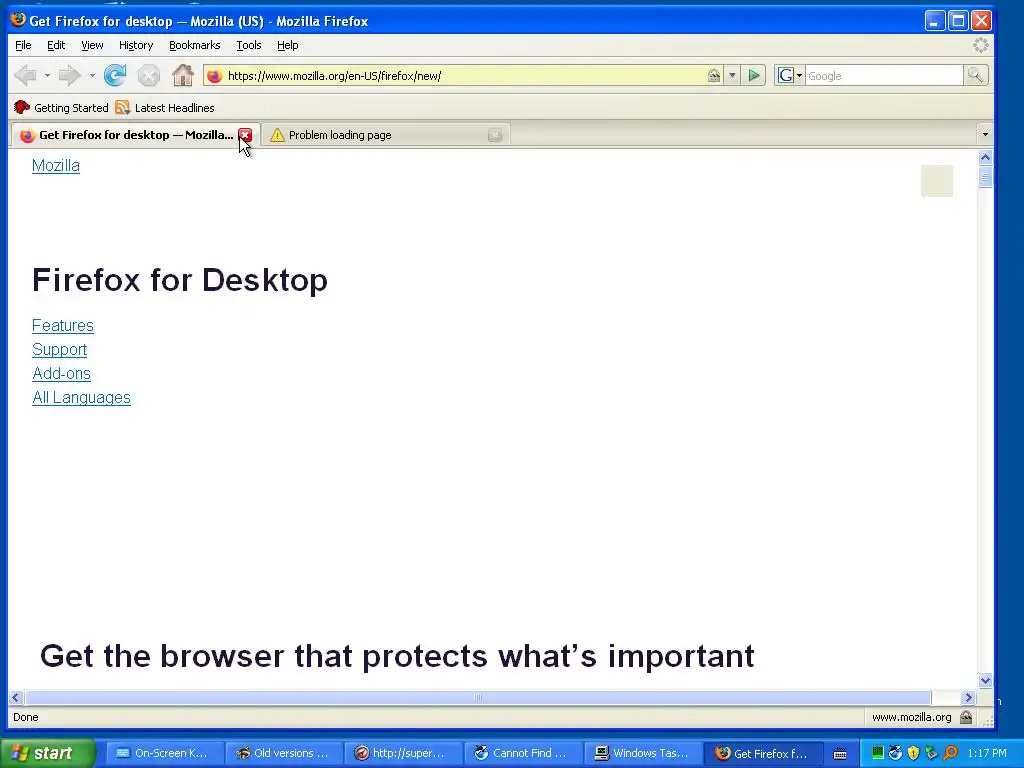Open the search engine selector dropdown

(x=790, y=76)
